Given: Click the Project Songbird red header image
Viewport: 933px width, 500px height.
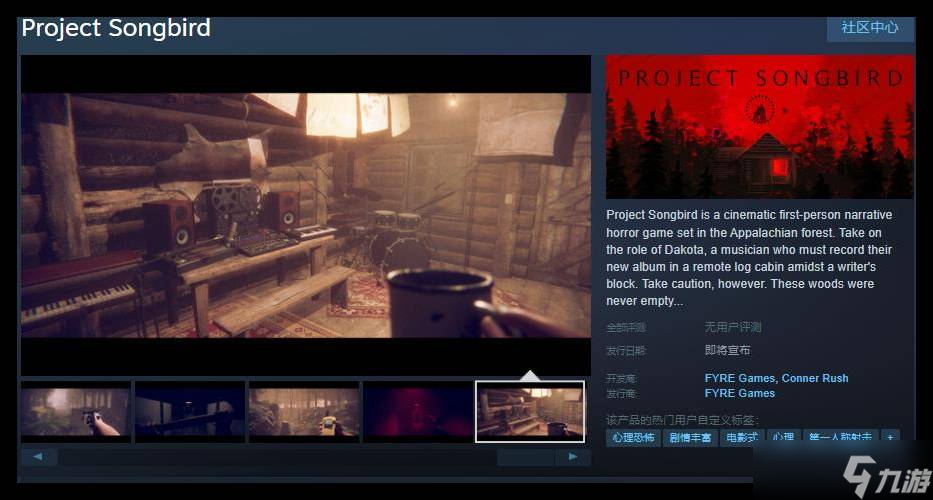Looking at the screenshot, I should click(x=759, y=126).
